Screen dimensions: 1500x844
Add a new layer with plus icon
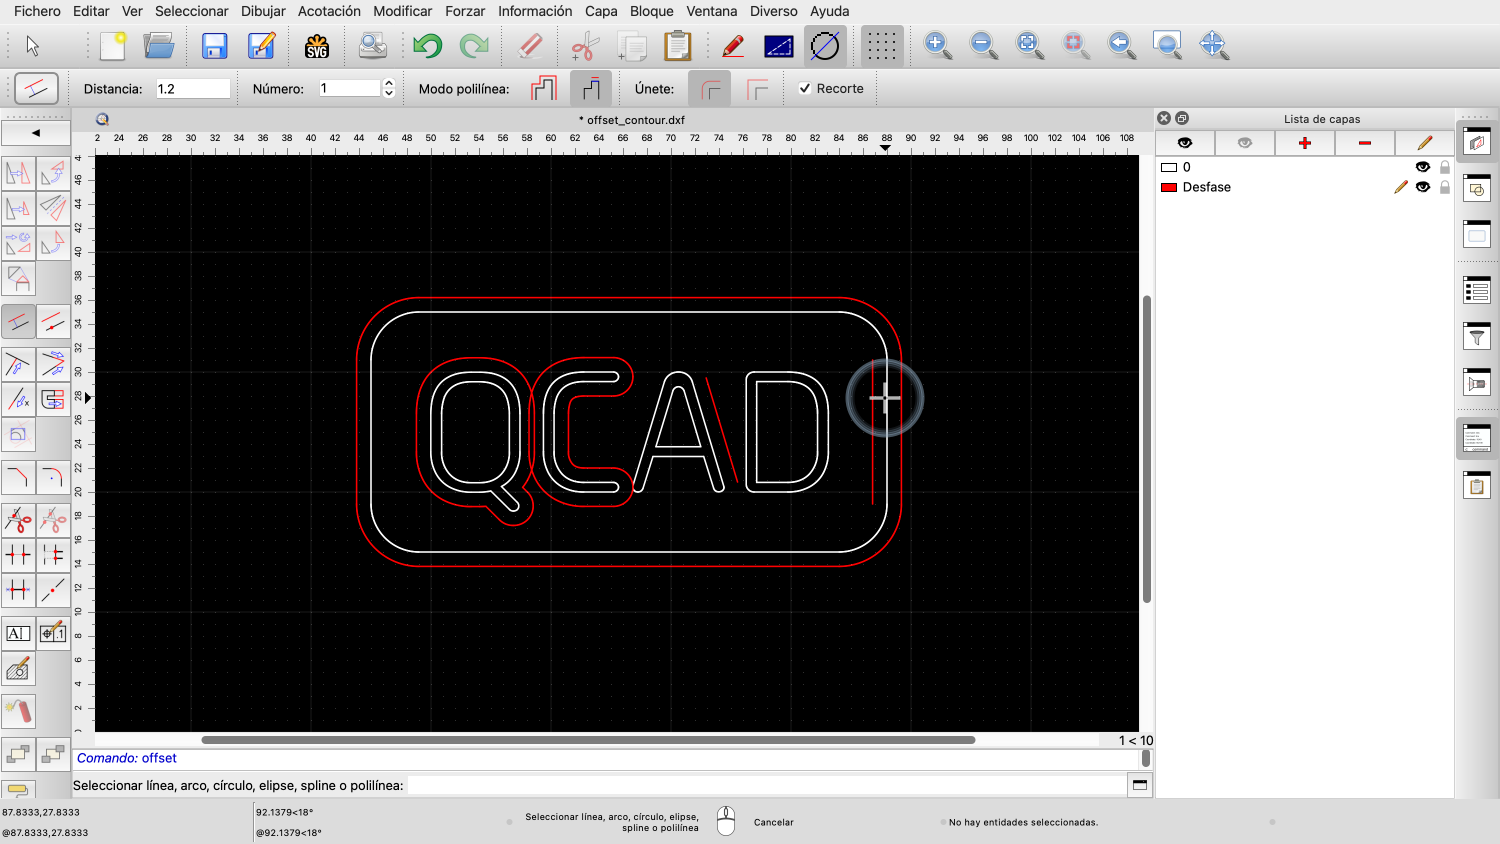click(x=1304, y=143)
